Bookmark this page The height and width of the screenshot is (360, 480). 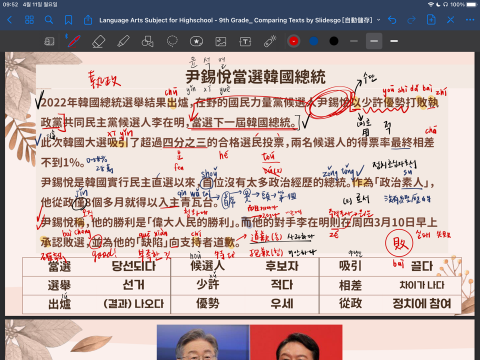[x=68, y=20]
